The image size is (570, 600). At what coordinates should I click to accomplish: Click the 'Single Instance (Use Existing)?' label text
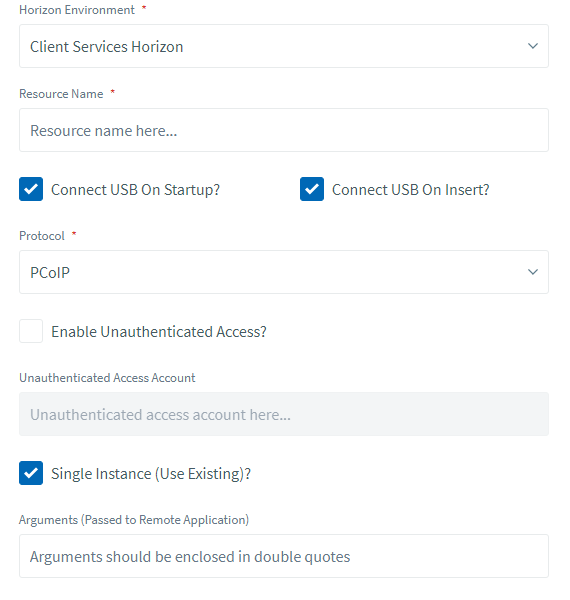[x=151, y=474]
